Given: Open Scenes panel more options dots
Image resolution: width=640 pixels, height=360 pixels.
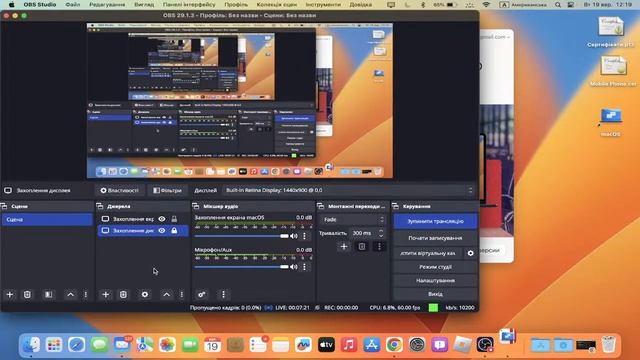Looking at the screenshot, I should [86, 294].
